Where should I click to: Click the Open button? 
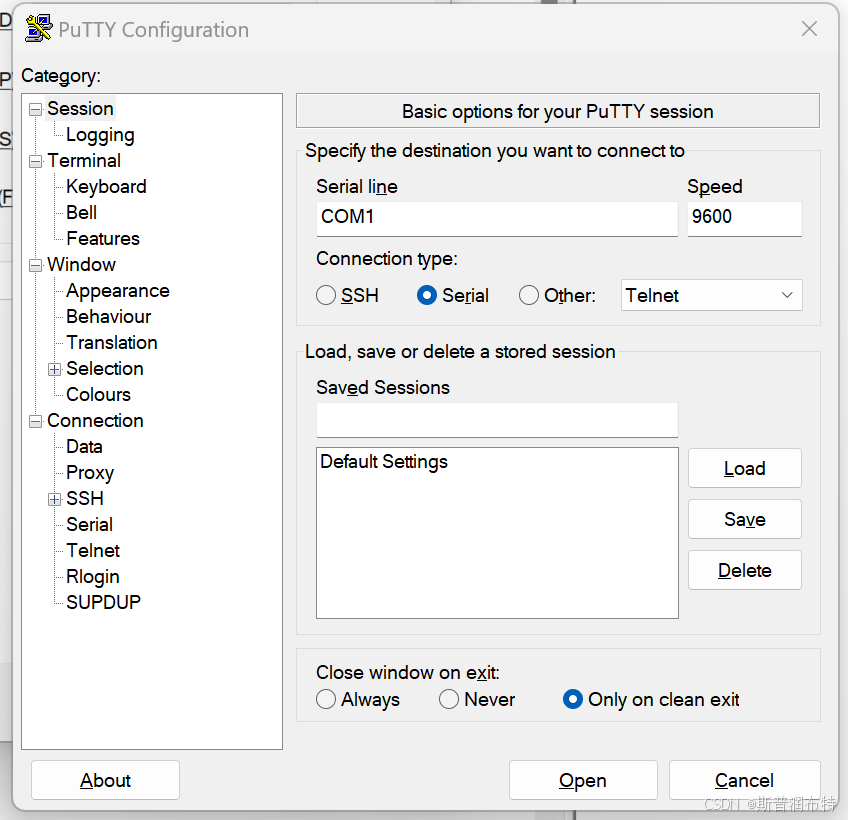click(x=583, y=780)
